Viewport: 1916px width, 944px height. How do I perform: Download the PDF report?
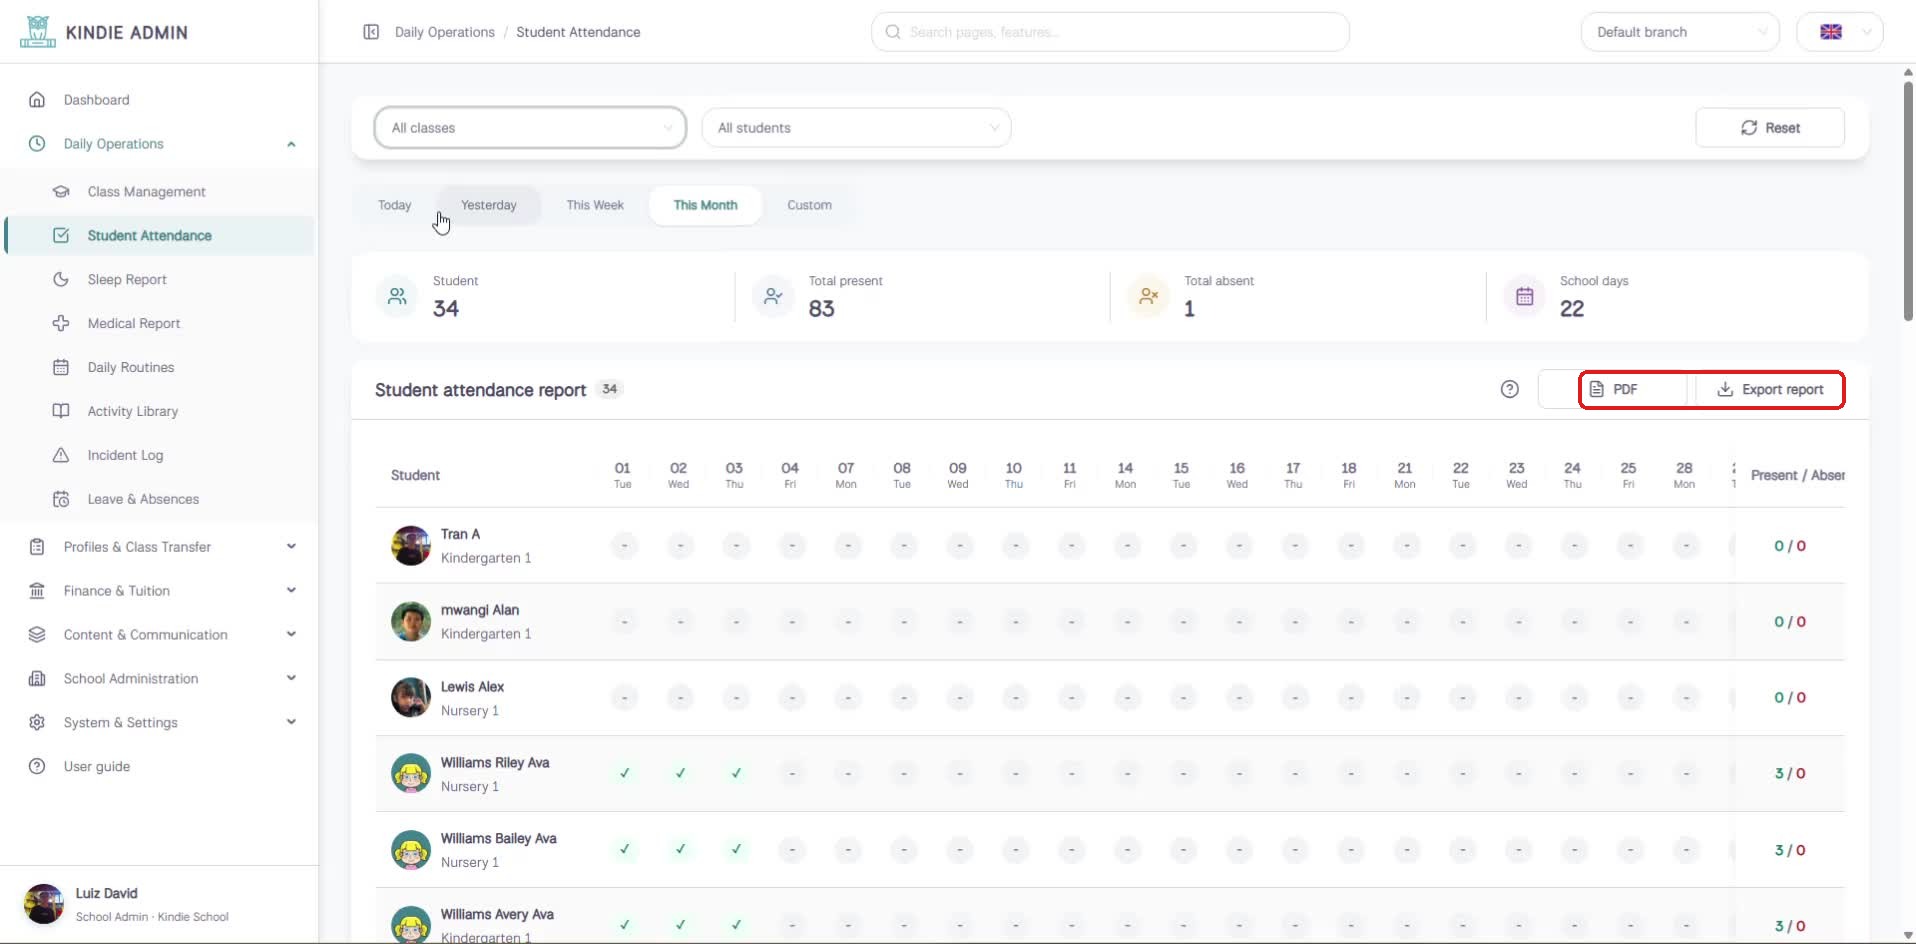click(x=1614, y=390)
